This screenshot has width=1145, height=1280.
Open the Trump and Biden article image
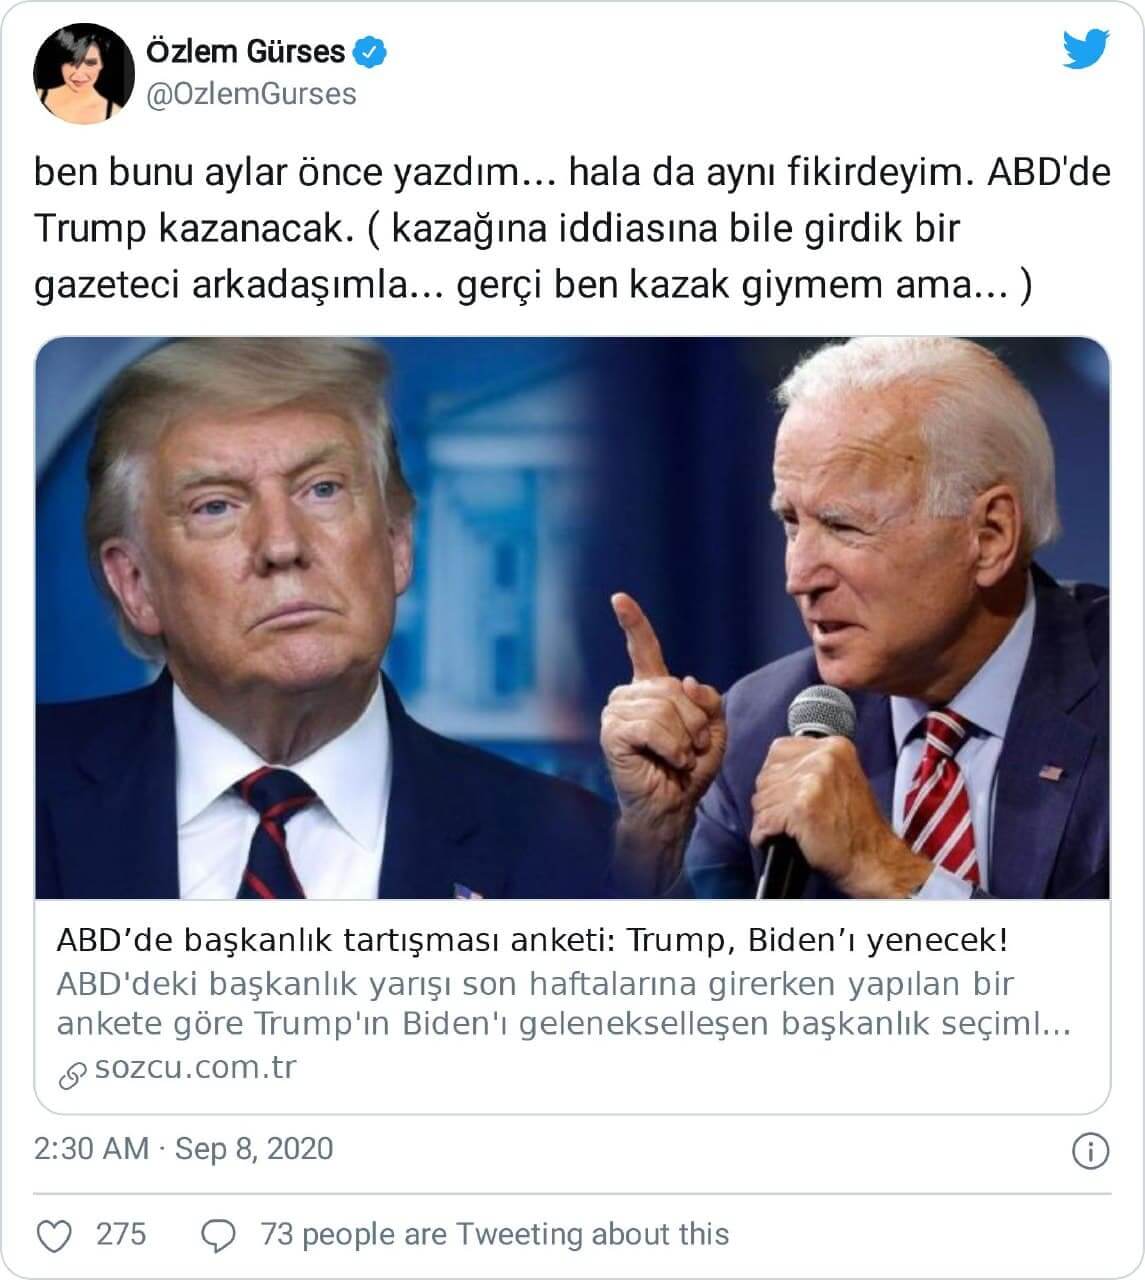coord(572,618)
